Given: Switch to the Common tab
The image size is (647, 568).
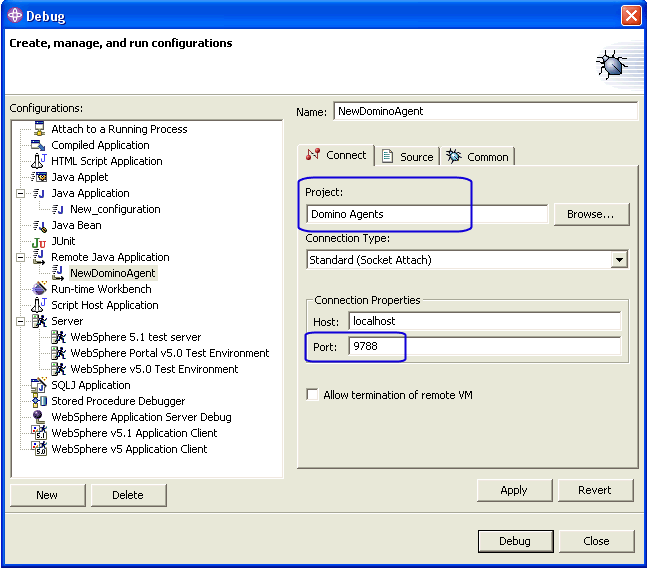Looking at the screenshot, I should (x=477, y=157).
